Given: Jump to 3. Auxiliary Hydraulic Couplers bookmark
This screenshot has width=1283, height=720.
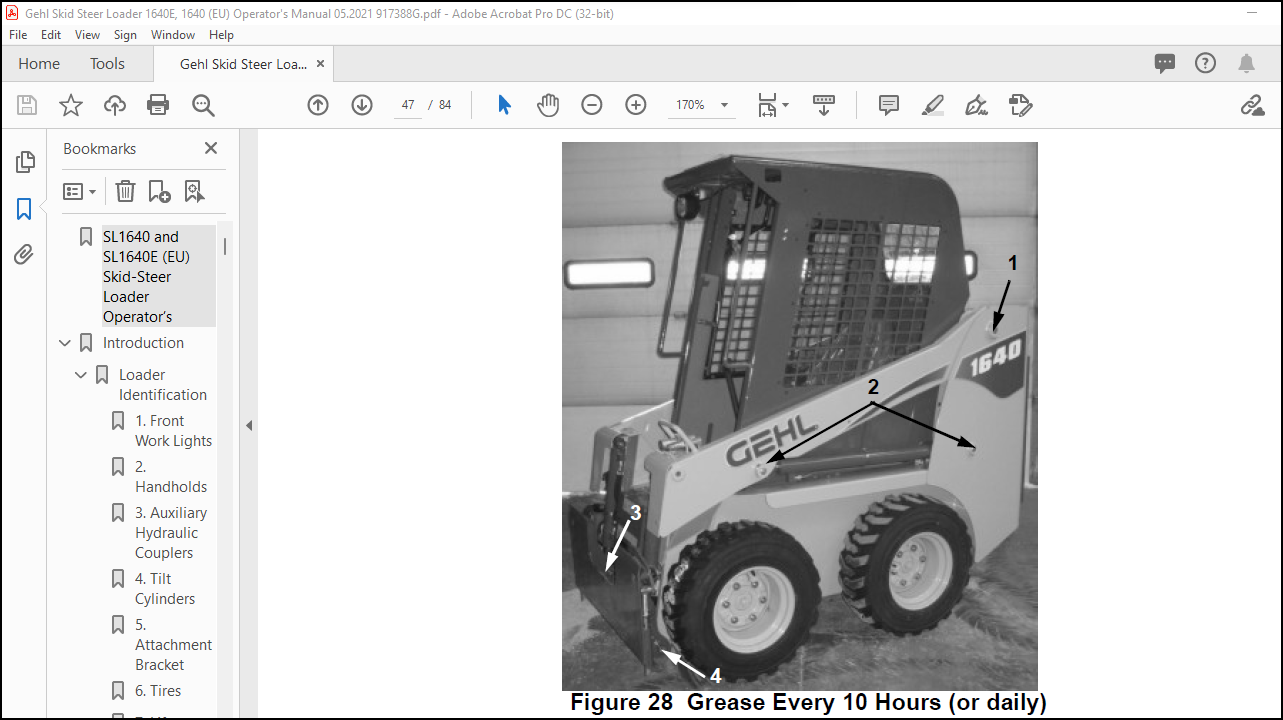Looking at the screenshot, I should click(171, 533).
